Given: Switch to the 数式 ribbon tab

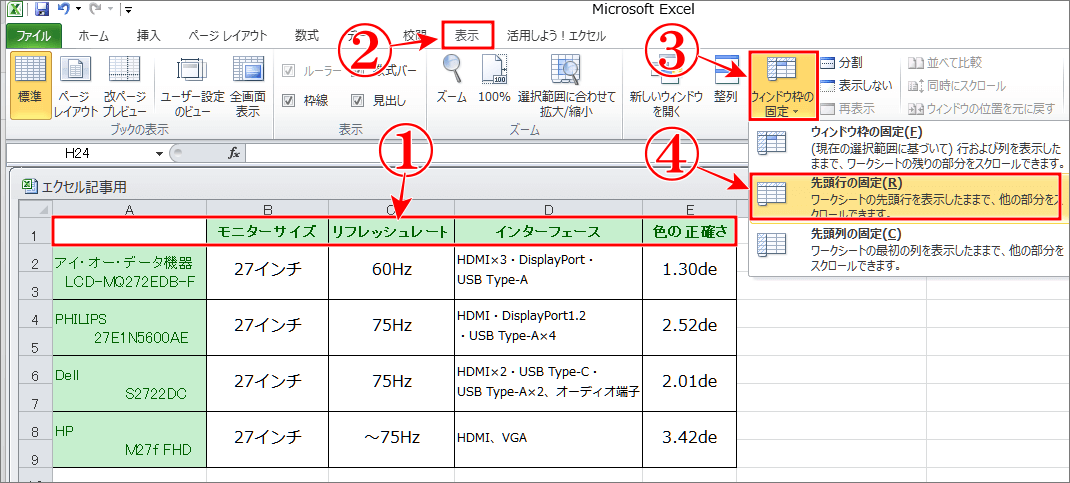Looking at the screenshot, I should 306,36.
